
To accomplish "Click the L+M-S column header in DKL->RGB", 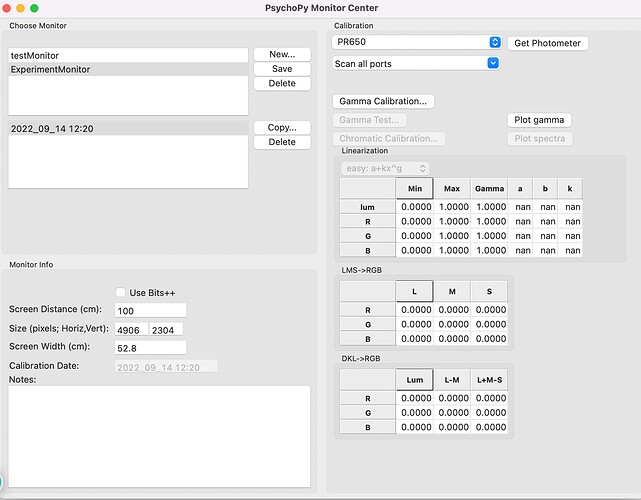I will coord(489,380).
